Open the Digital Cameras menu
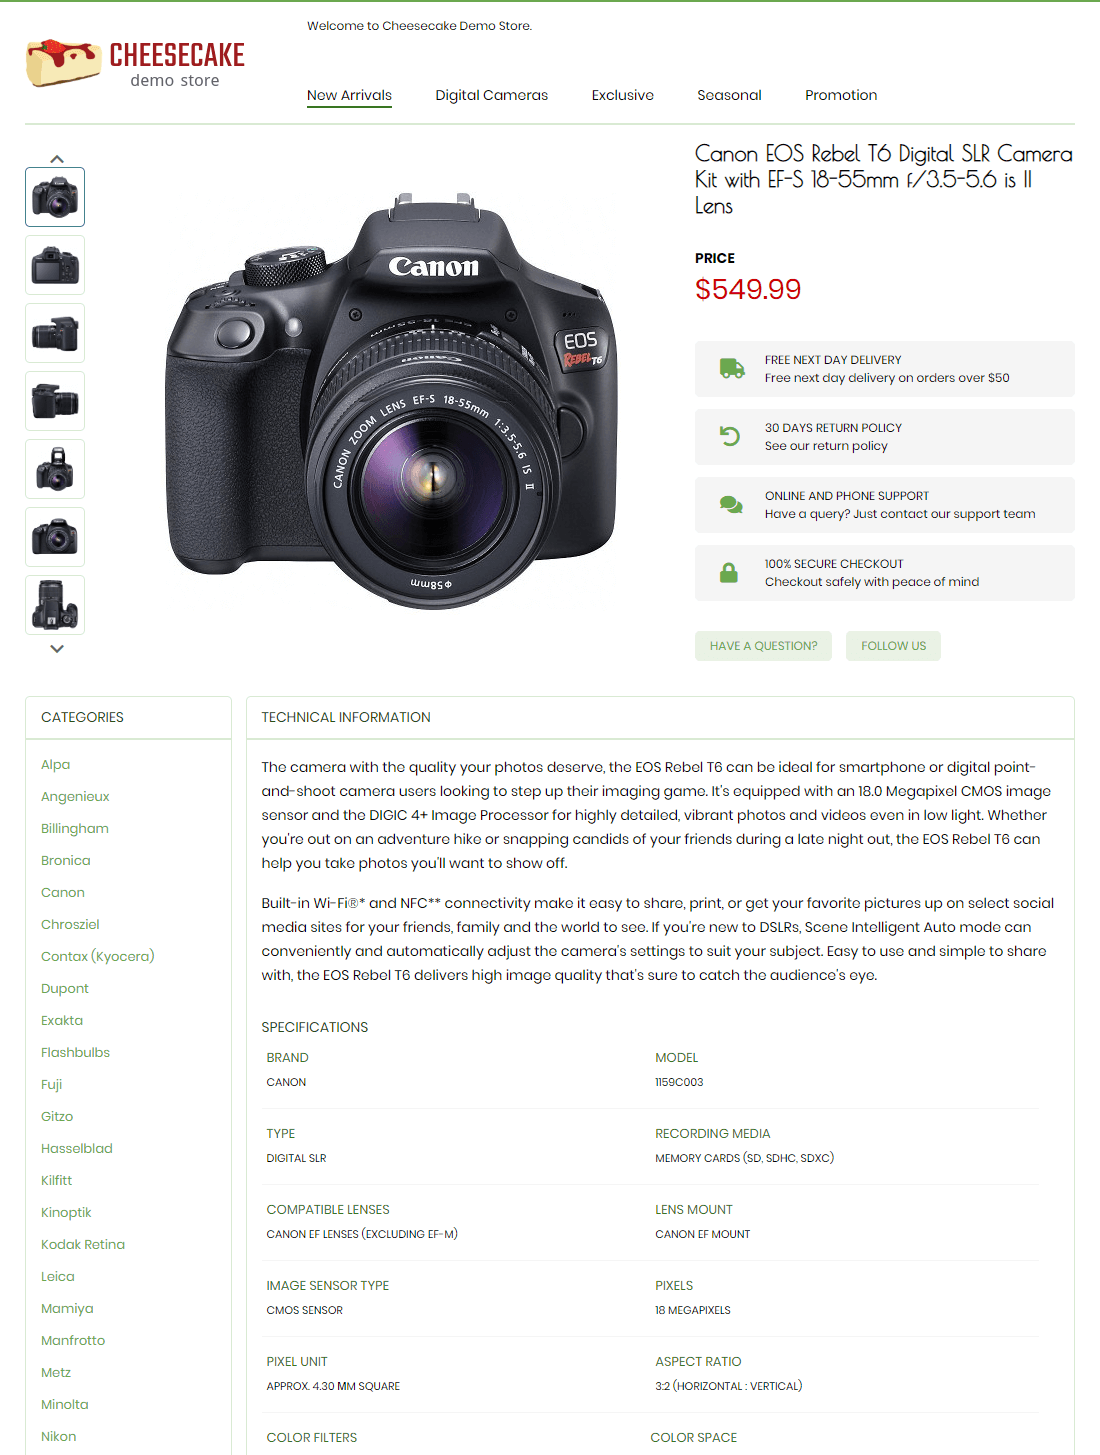The image size is (1100, 1455). pyautogui.click(x=492, y=95)
